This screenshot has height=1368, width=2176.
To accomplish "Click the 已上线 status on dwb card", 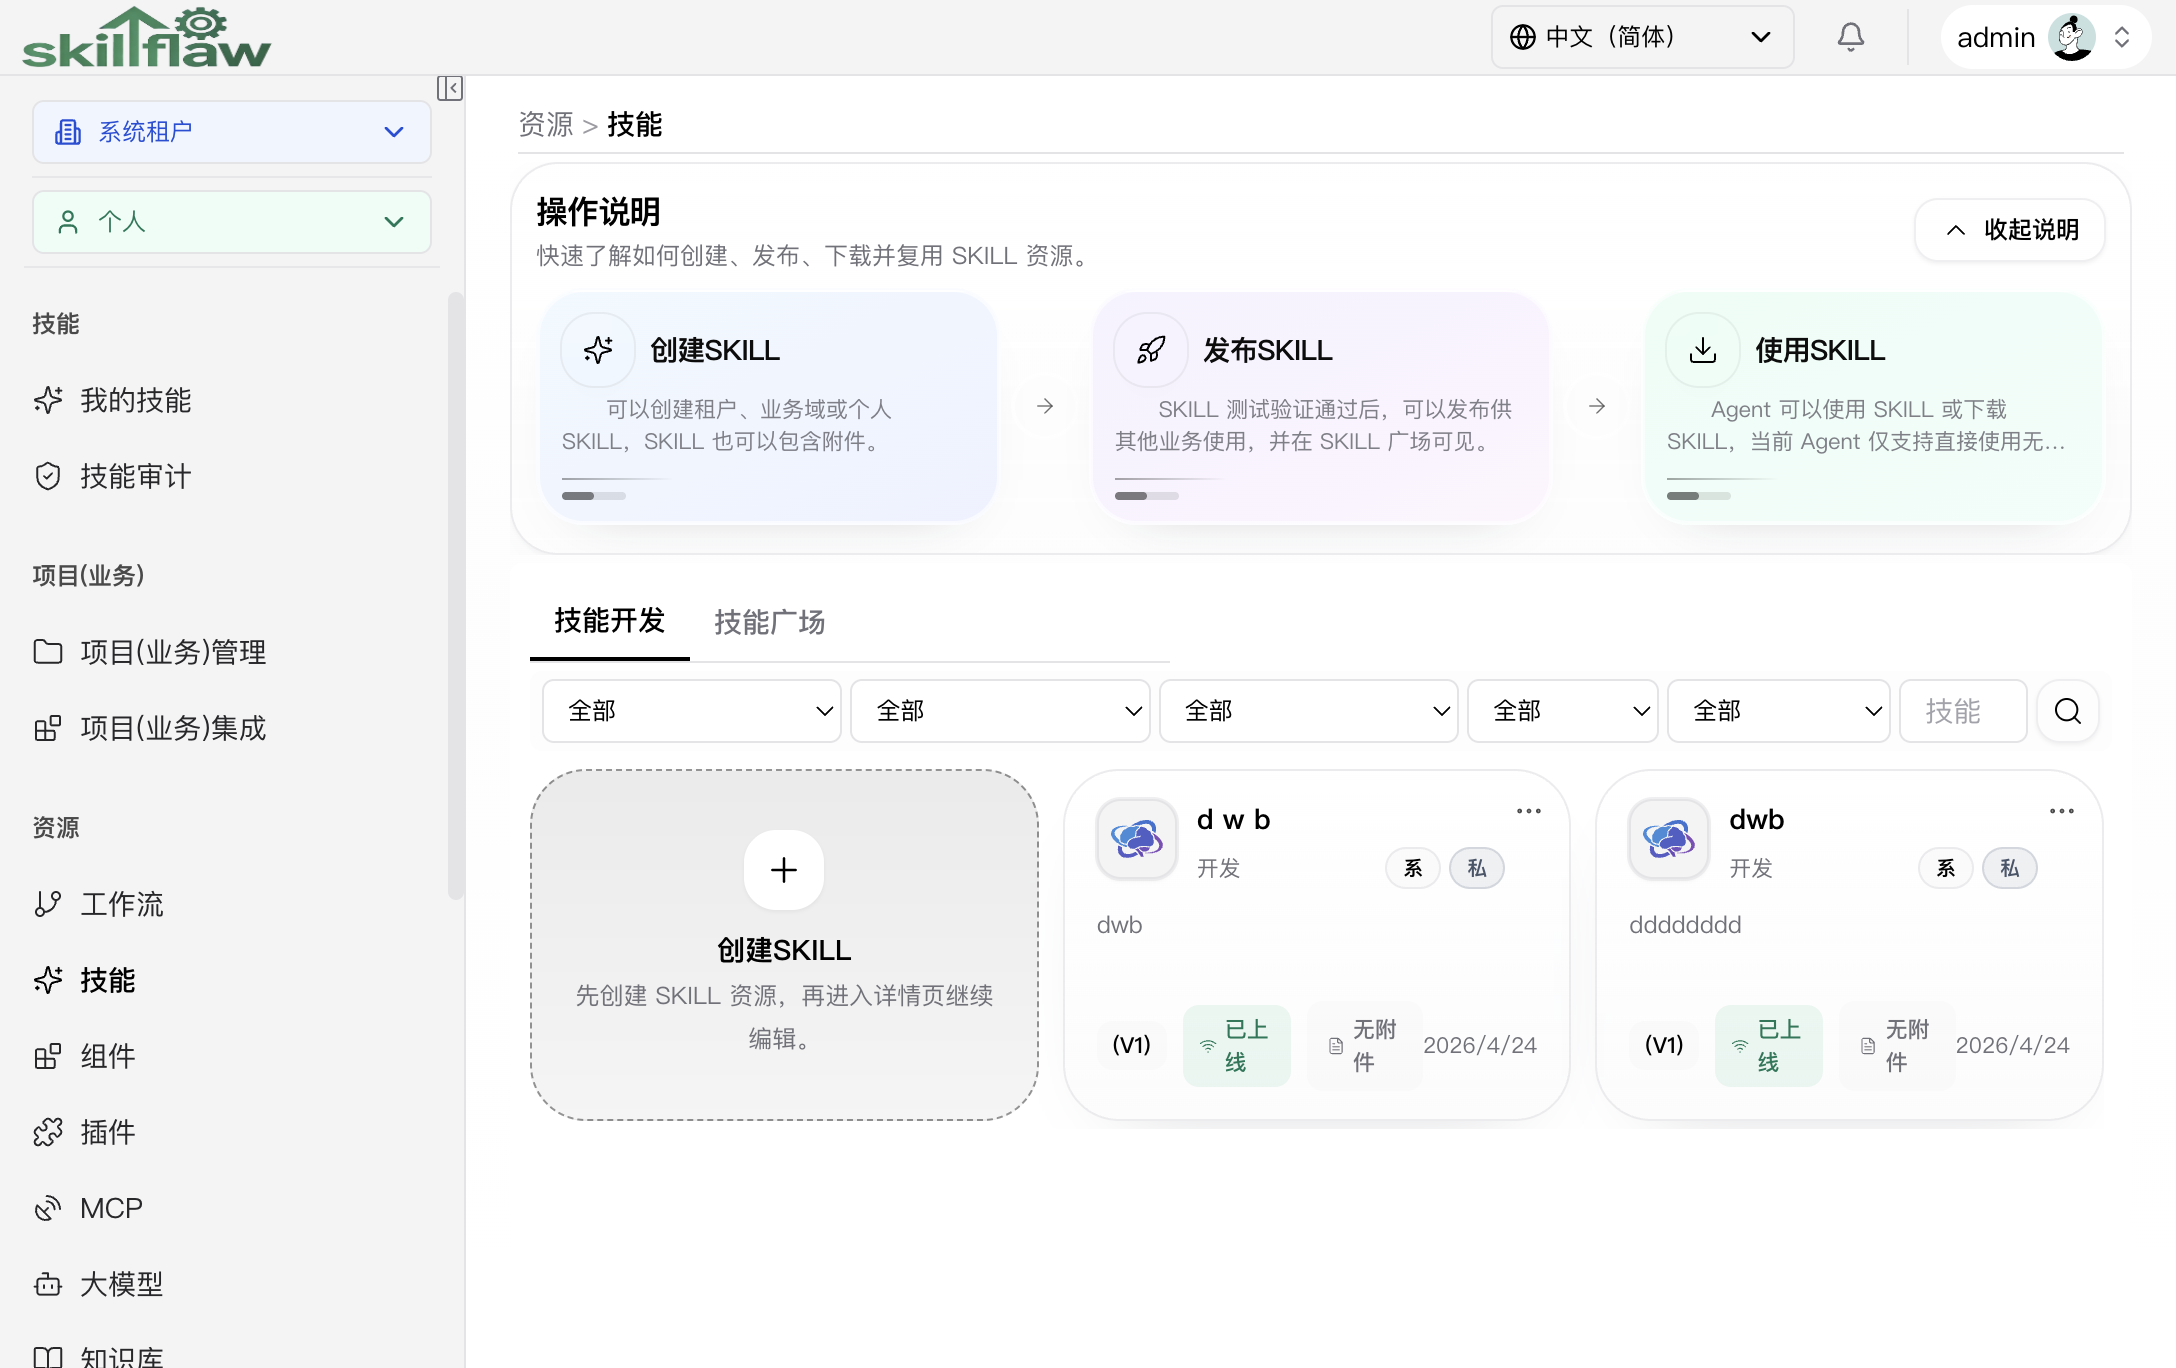I will tap(1768, 1045).
